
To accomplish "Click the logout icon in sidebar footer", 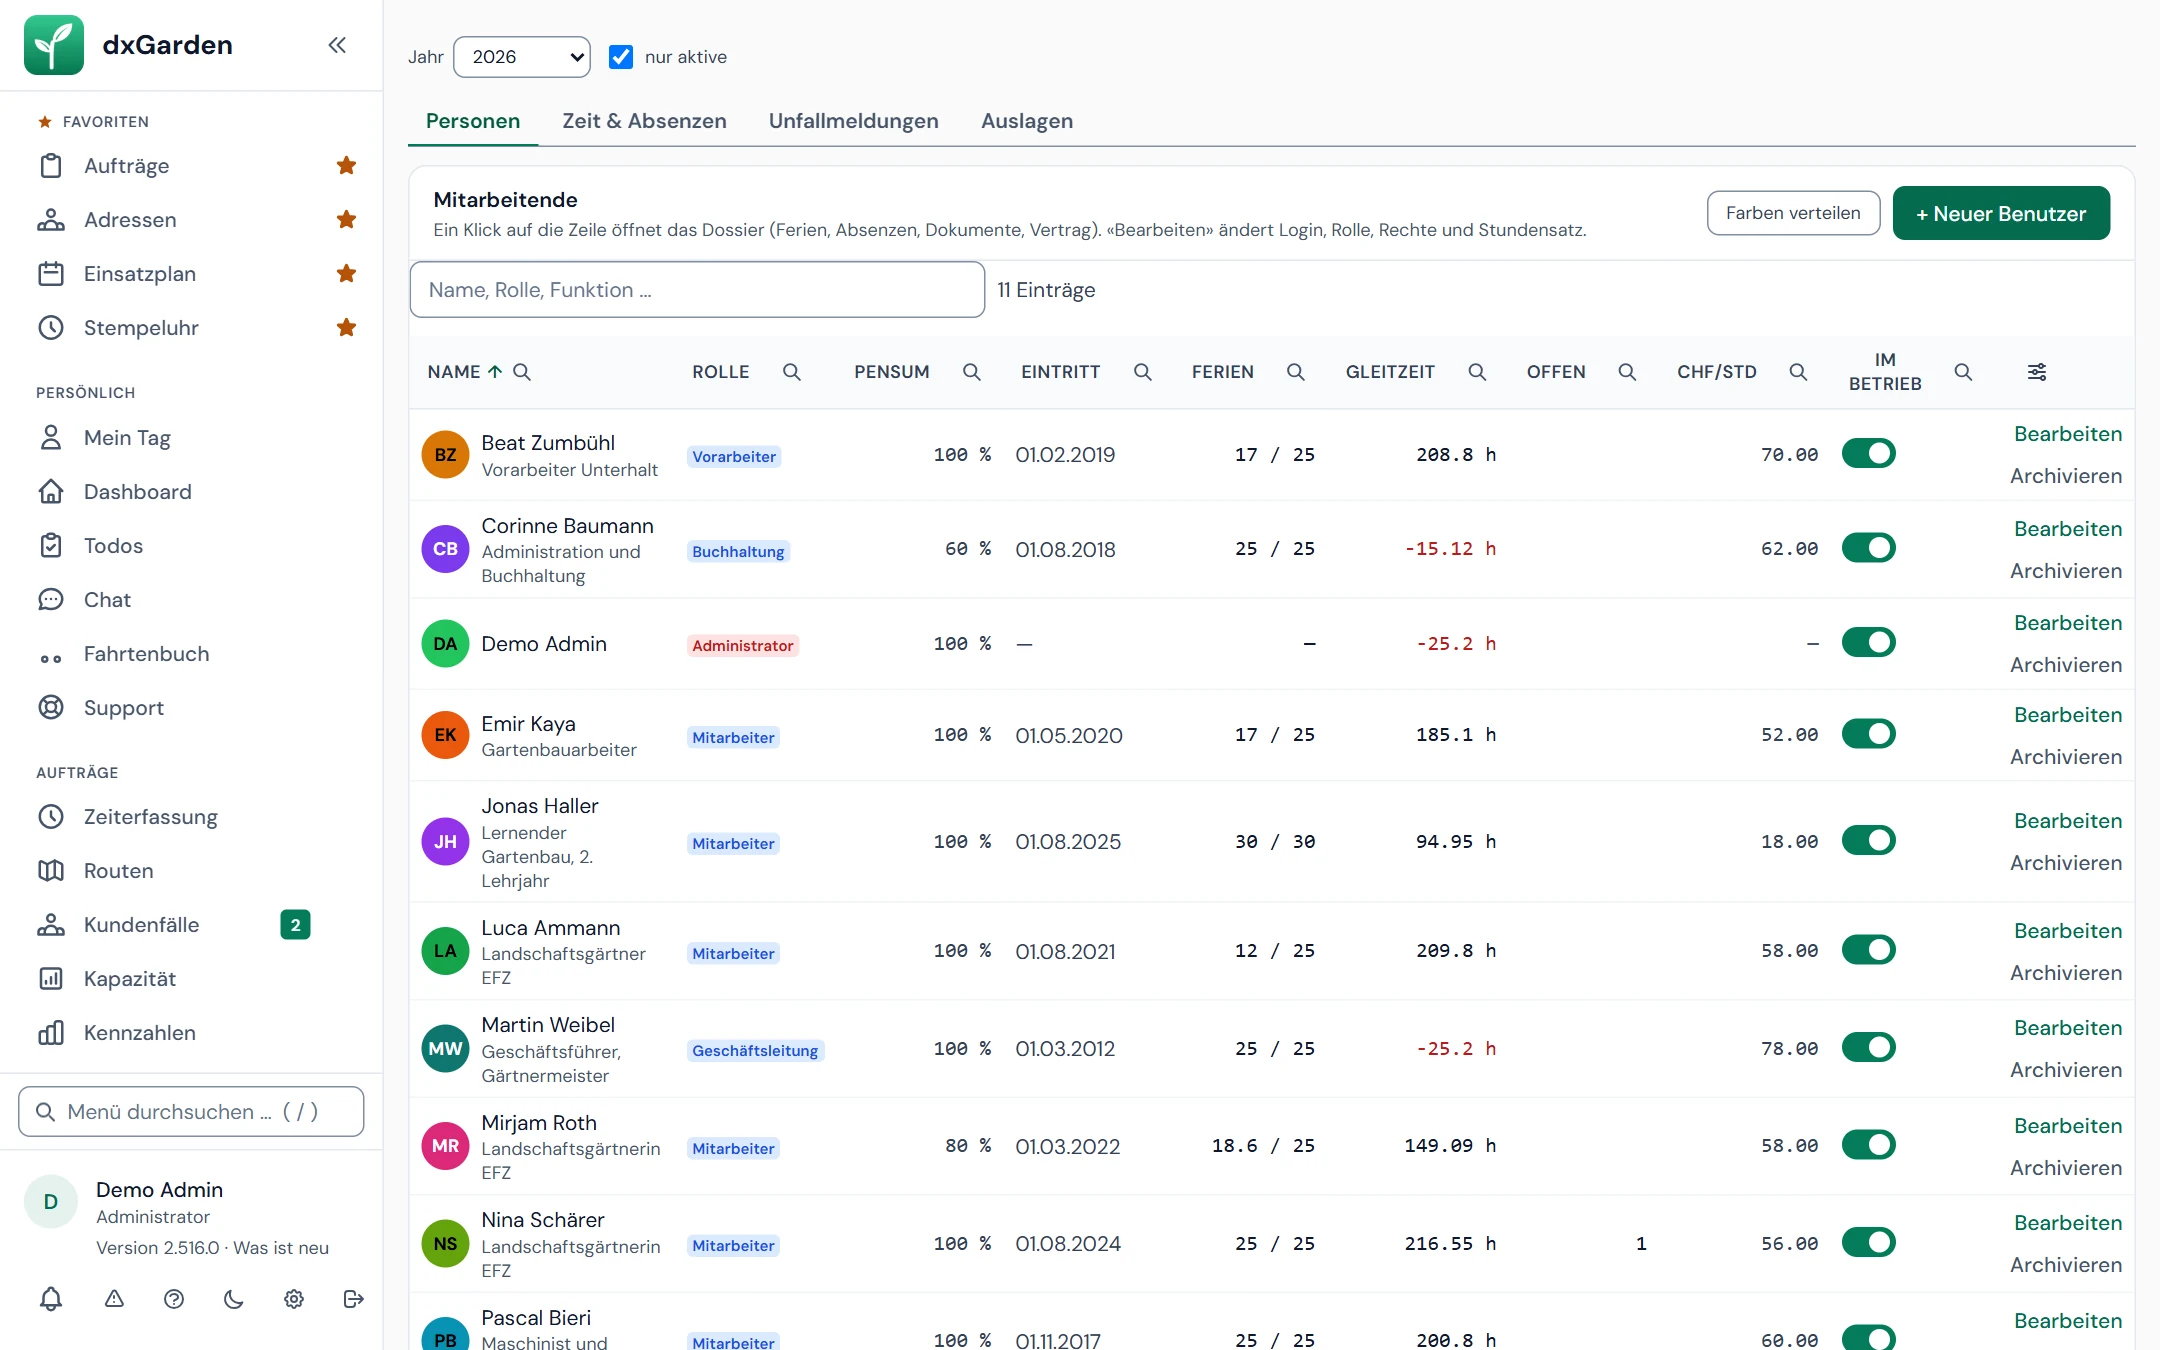I will click(353, 1299).
